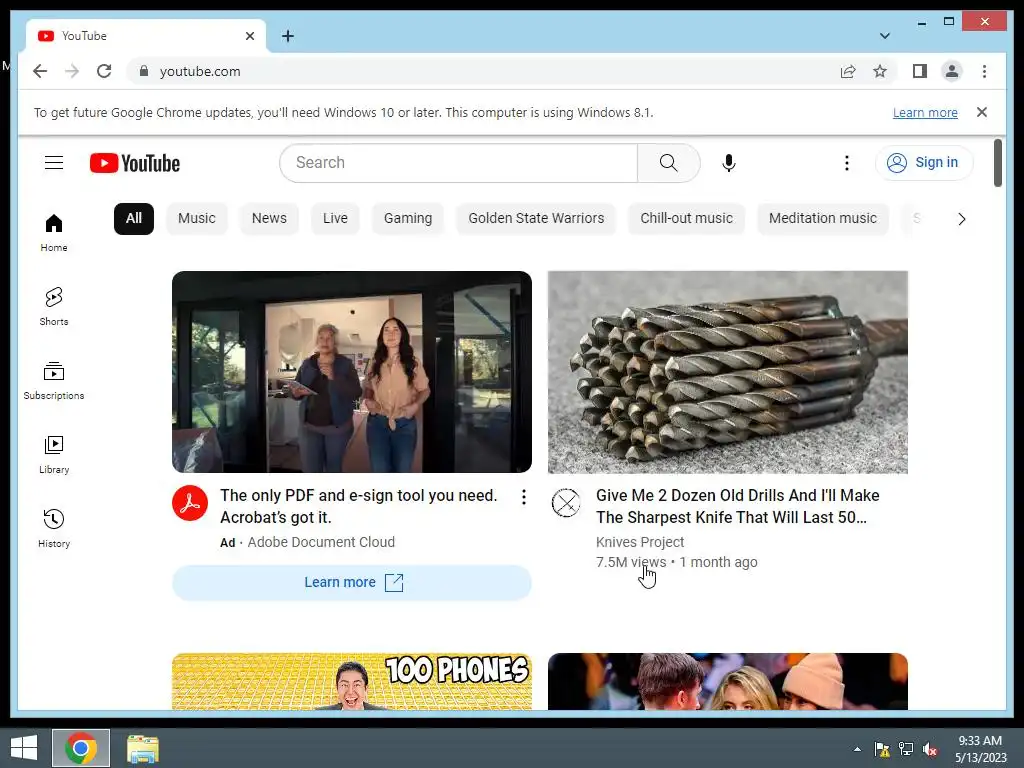The width and height of the screenshot is (1024, 768).
Task: Start voice search with microphone icon
Action: (x=729, y=163)
